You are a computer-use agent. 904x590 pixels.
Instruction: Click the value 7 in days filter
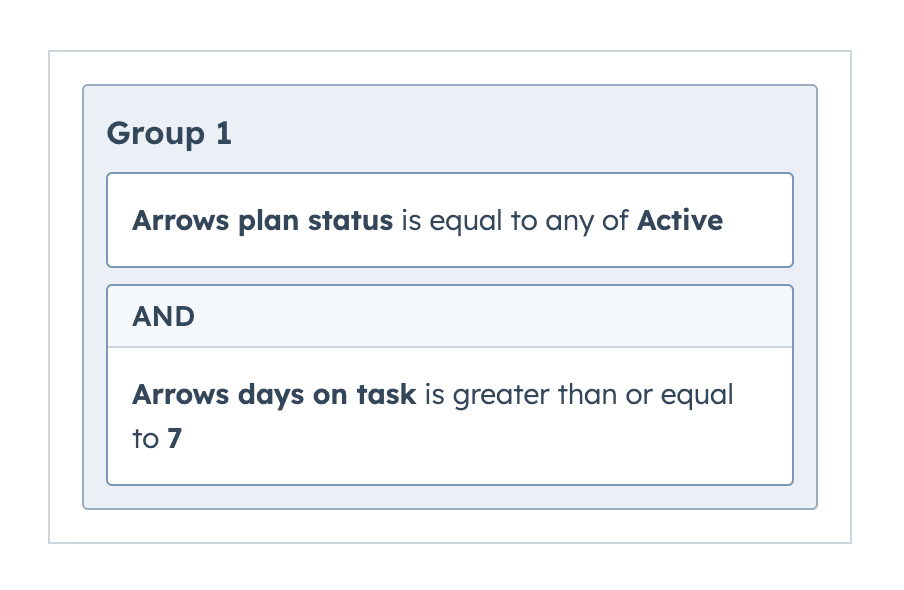pos(175,439)
